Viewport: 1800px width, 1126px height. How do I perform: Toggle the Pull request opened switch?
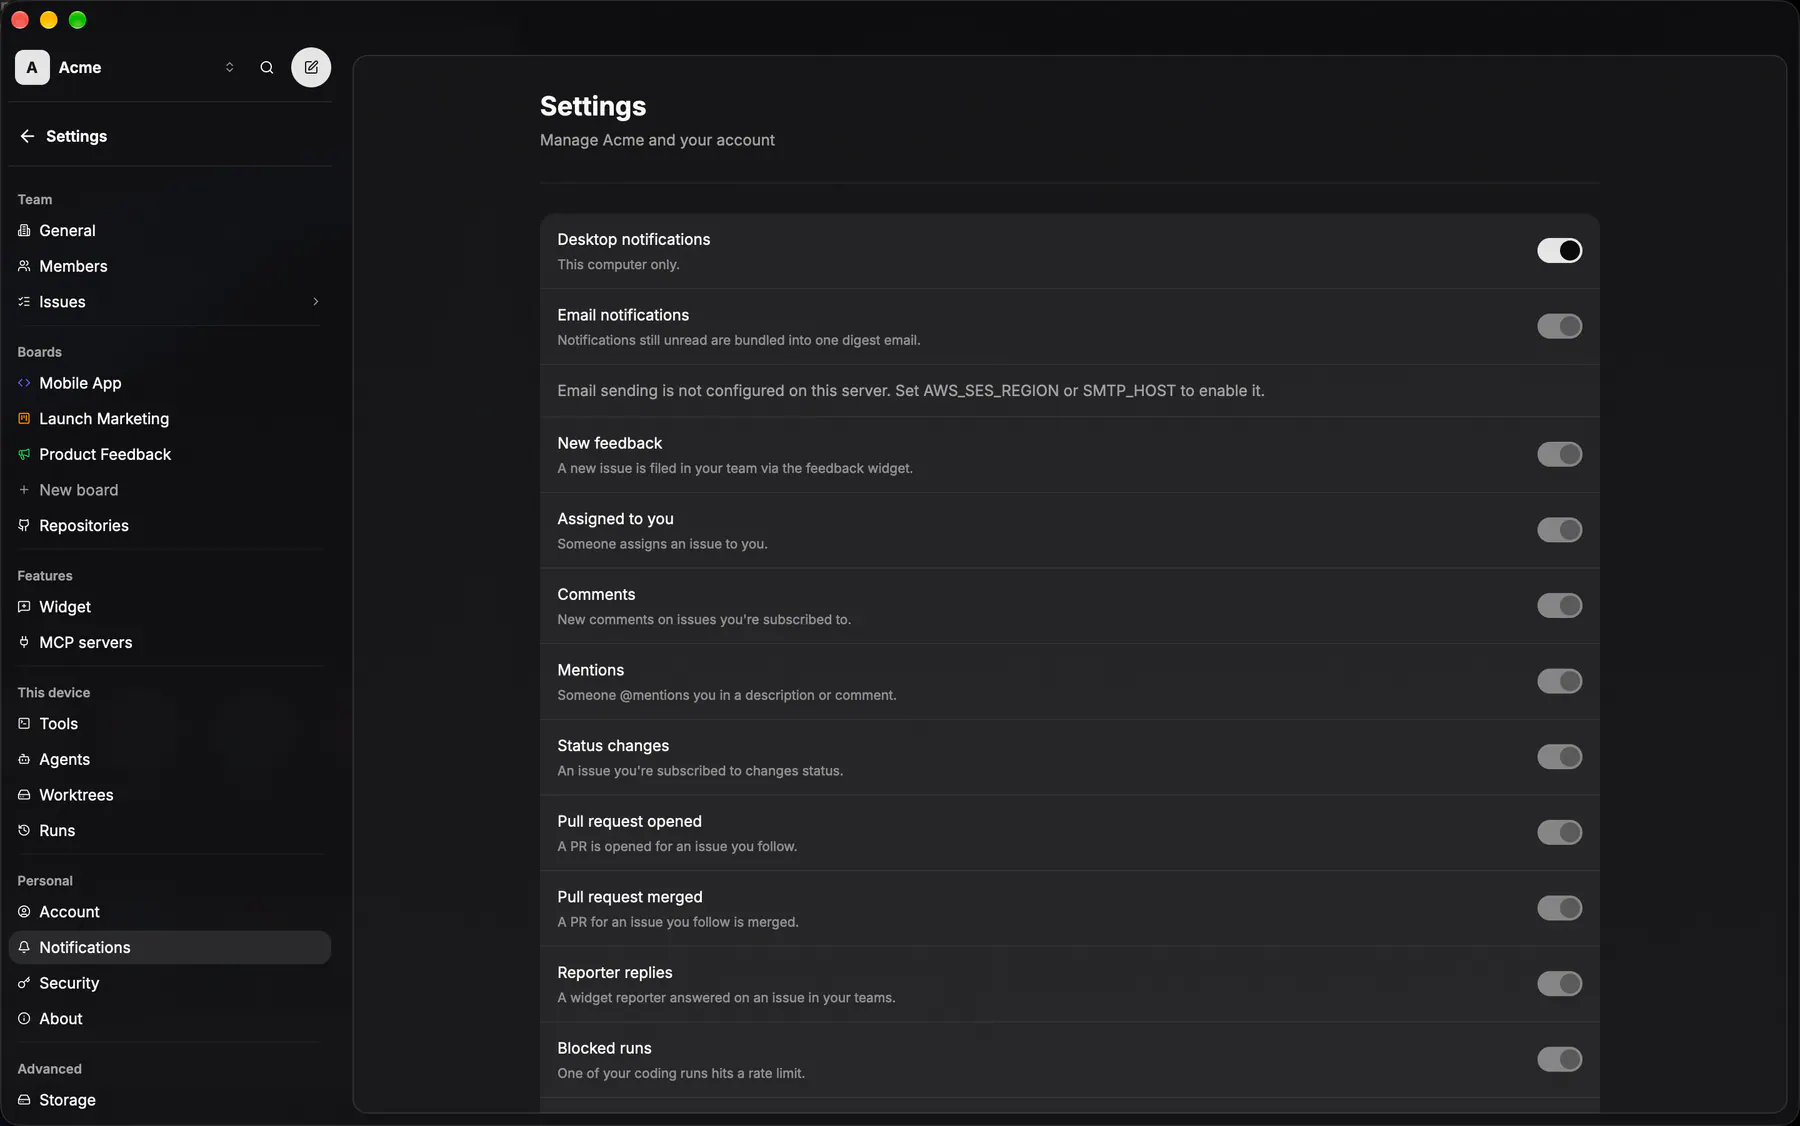coord(1559,832)
